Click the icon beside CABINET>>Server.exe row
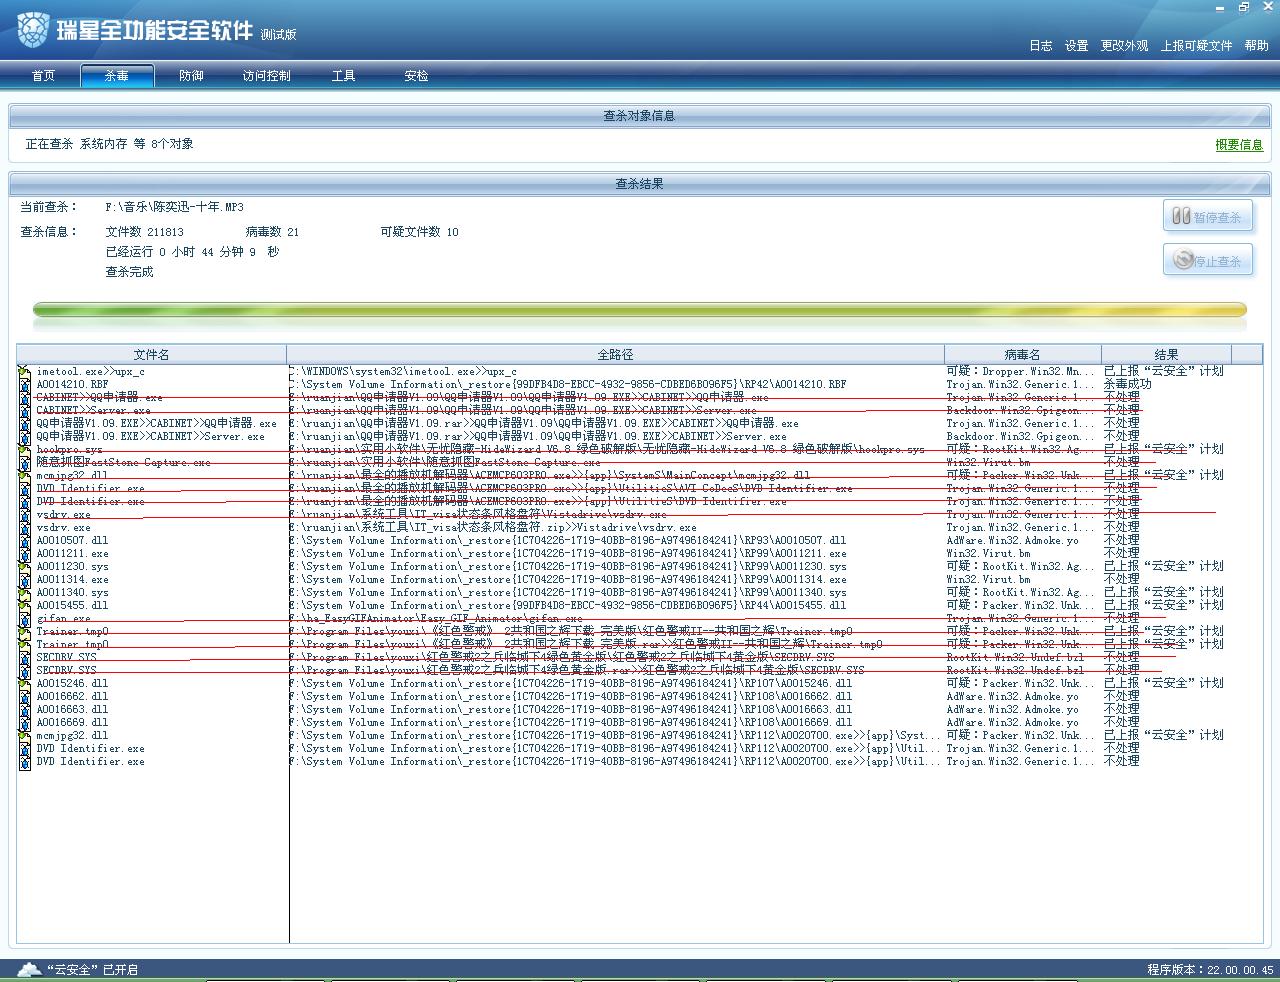Viewport: 1280px width, 982px height. pyautogui.click(x=24, y=411)
